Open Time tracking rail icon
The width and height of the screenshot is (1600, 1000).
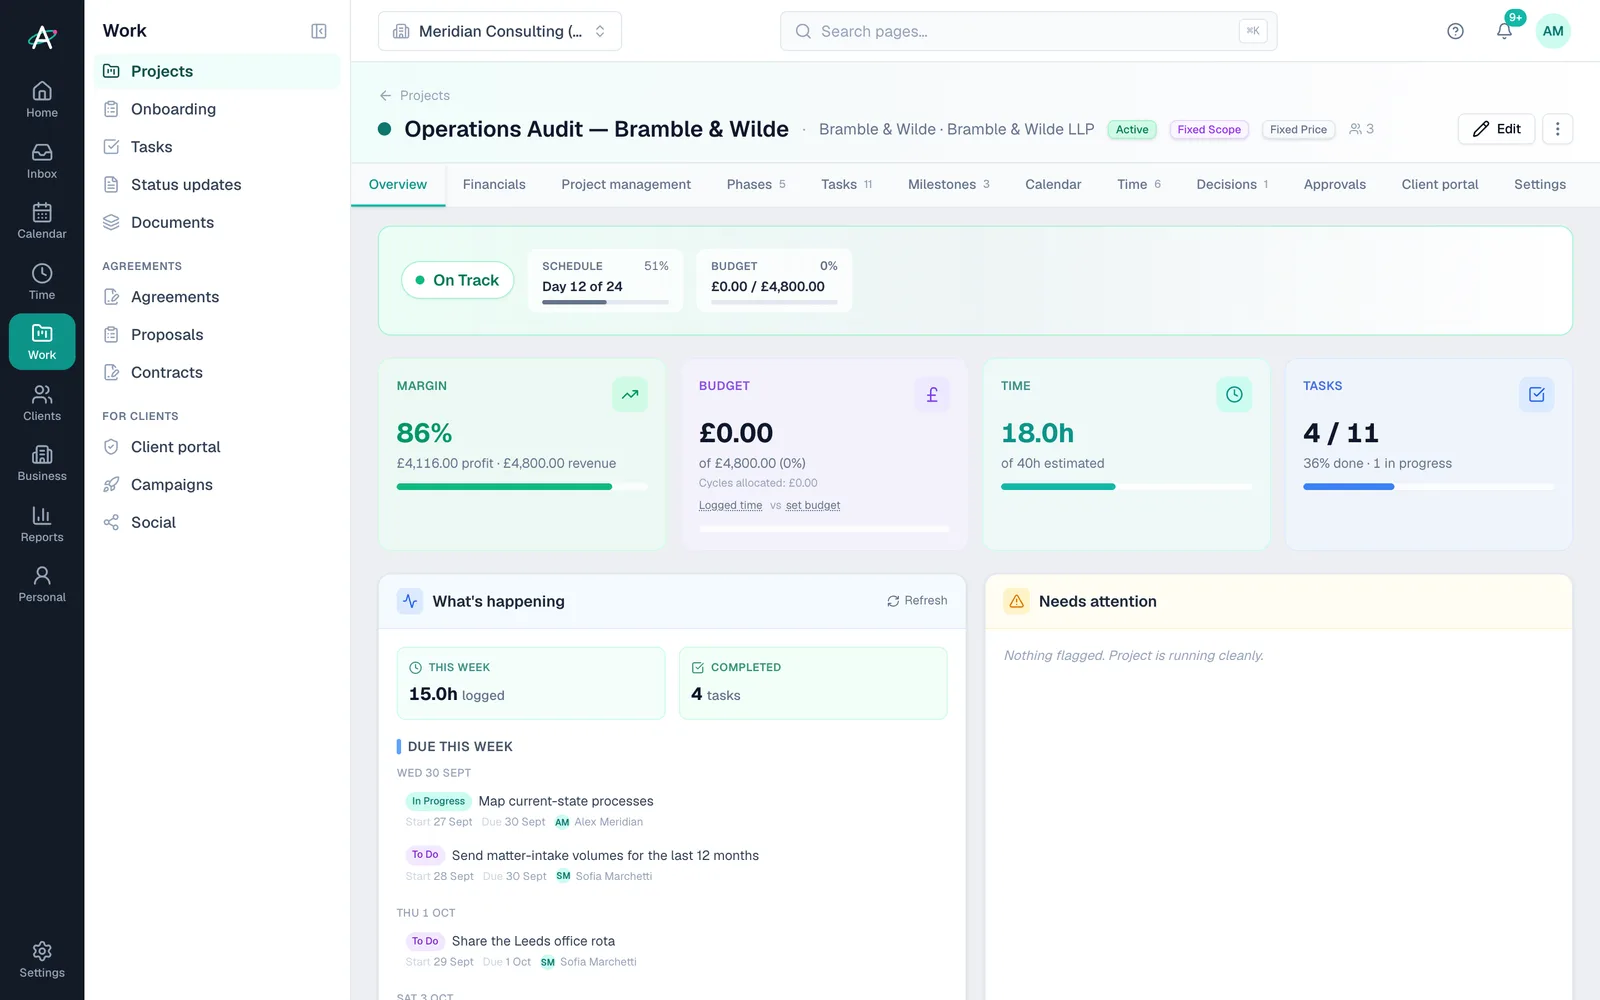point(42,281)
